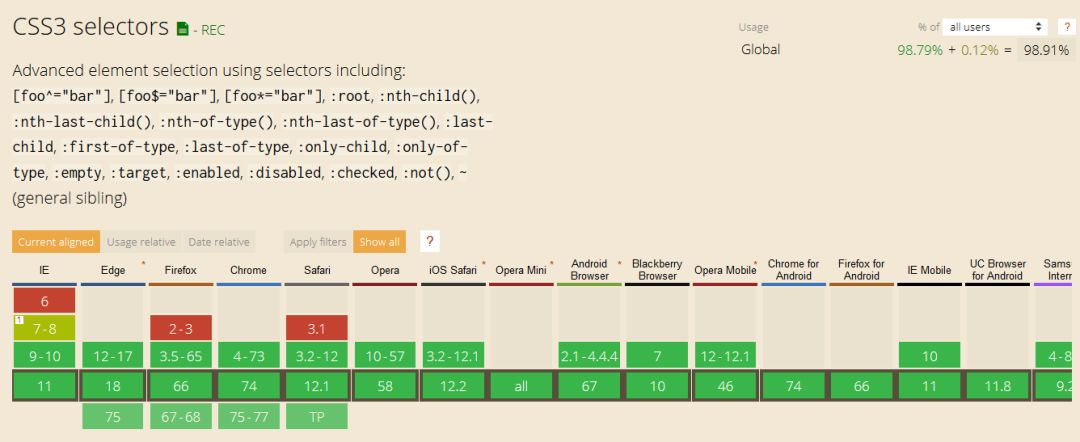Click Apply filters button
1080x442 pixels.
pyautogui.click(x=318, y=242)
